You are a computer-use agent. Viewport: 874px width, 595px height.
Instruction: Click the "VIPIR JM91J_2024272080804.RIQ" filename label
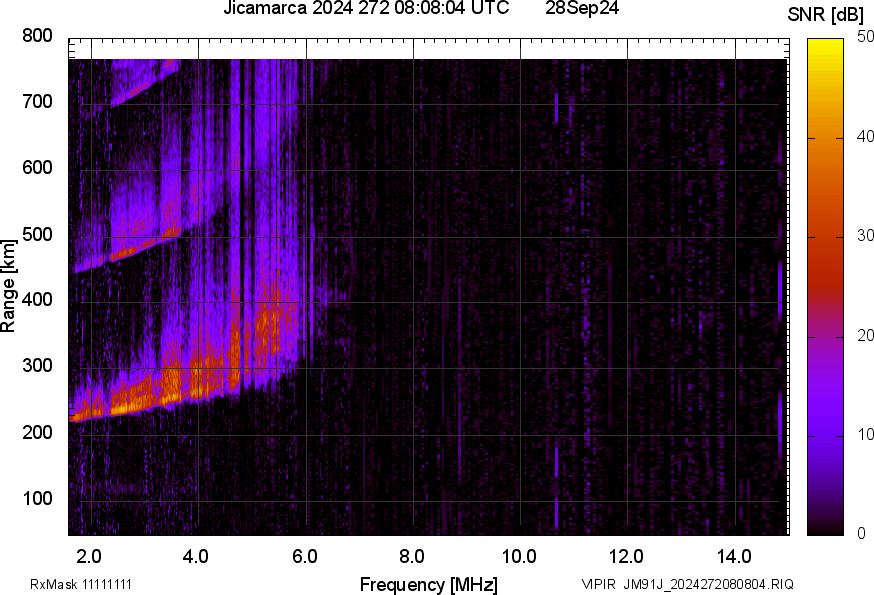point(687,584)
